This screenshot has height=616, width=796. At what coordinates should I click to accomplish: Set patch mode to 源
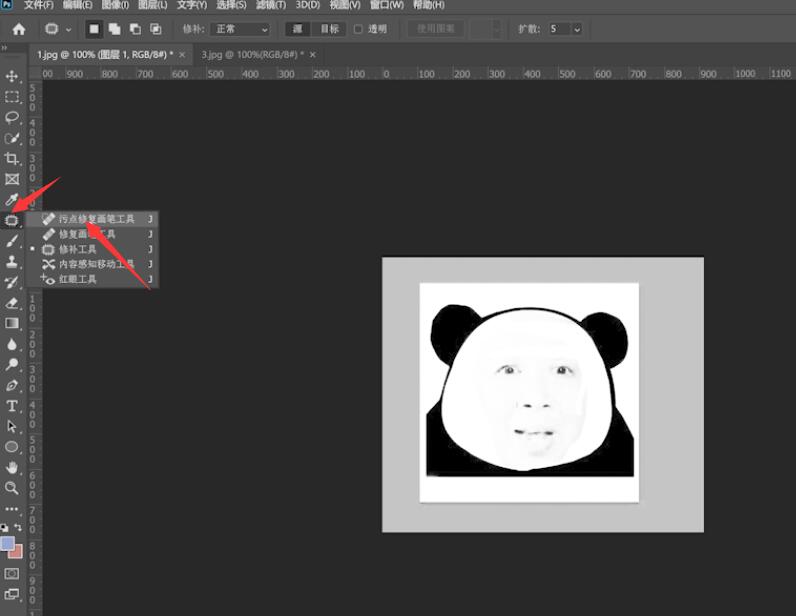[298, 29]
